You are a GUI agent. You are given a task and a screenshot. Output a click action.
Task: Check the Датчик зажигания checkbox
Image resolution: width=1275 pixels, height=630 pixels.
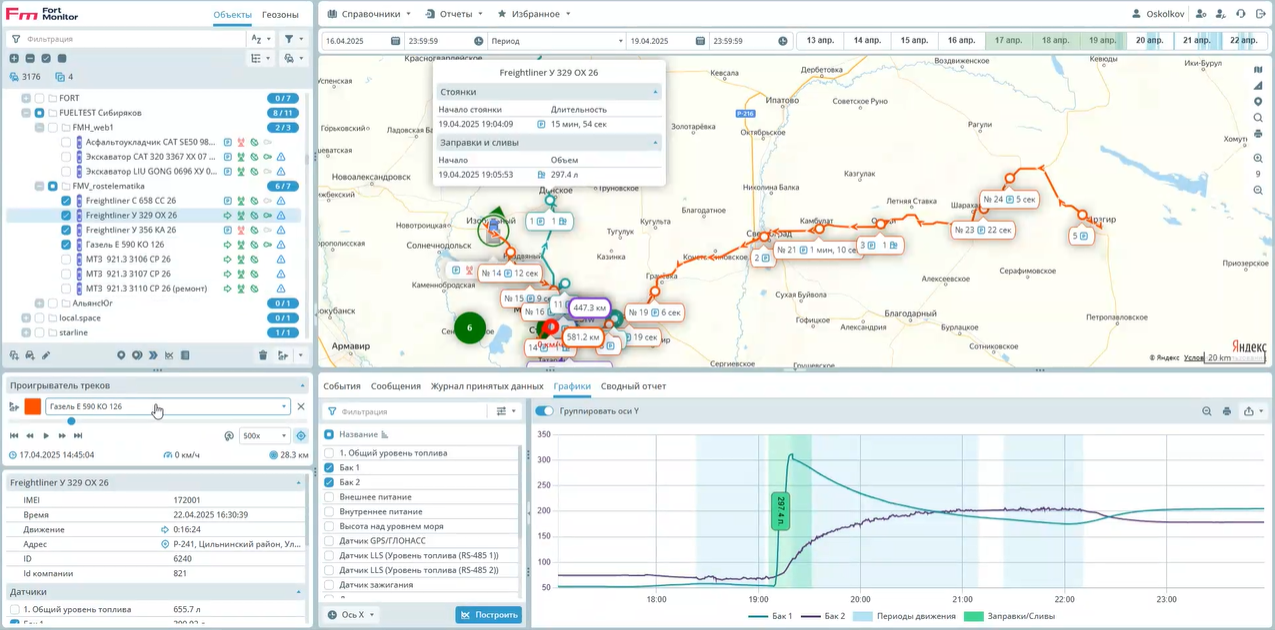tap(329, 585)
